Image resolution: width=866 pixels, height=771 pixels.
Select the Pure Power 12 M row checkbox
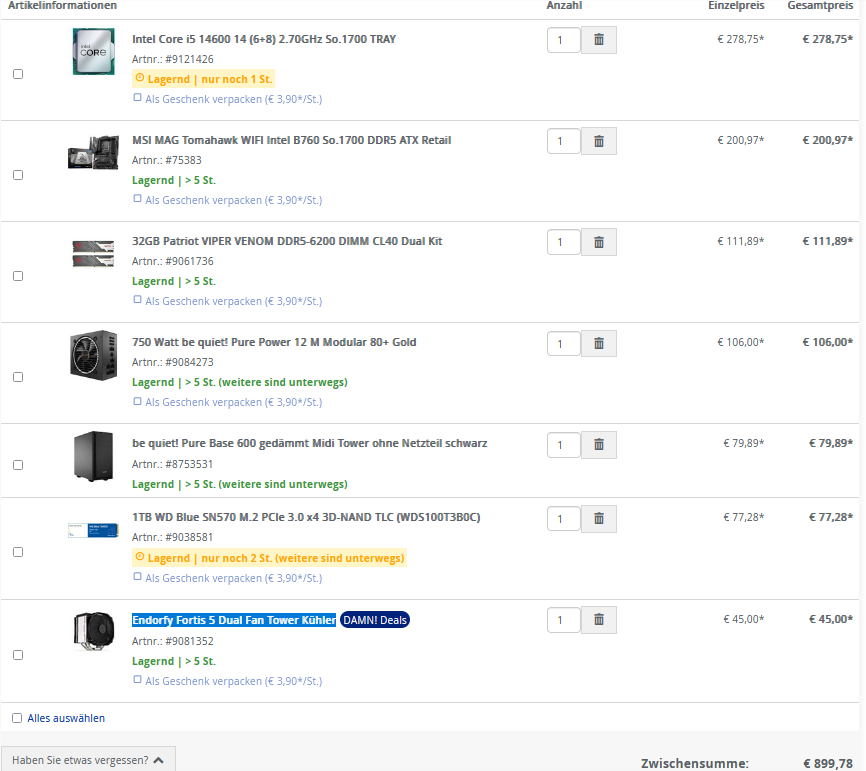(x=18, y=377)
